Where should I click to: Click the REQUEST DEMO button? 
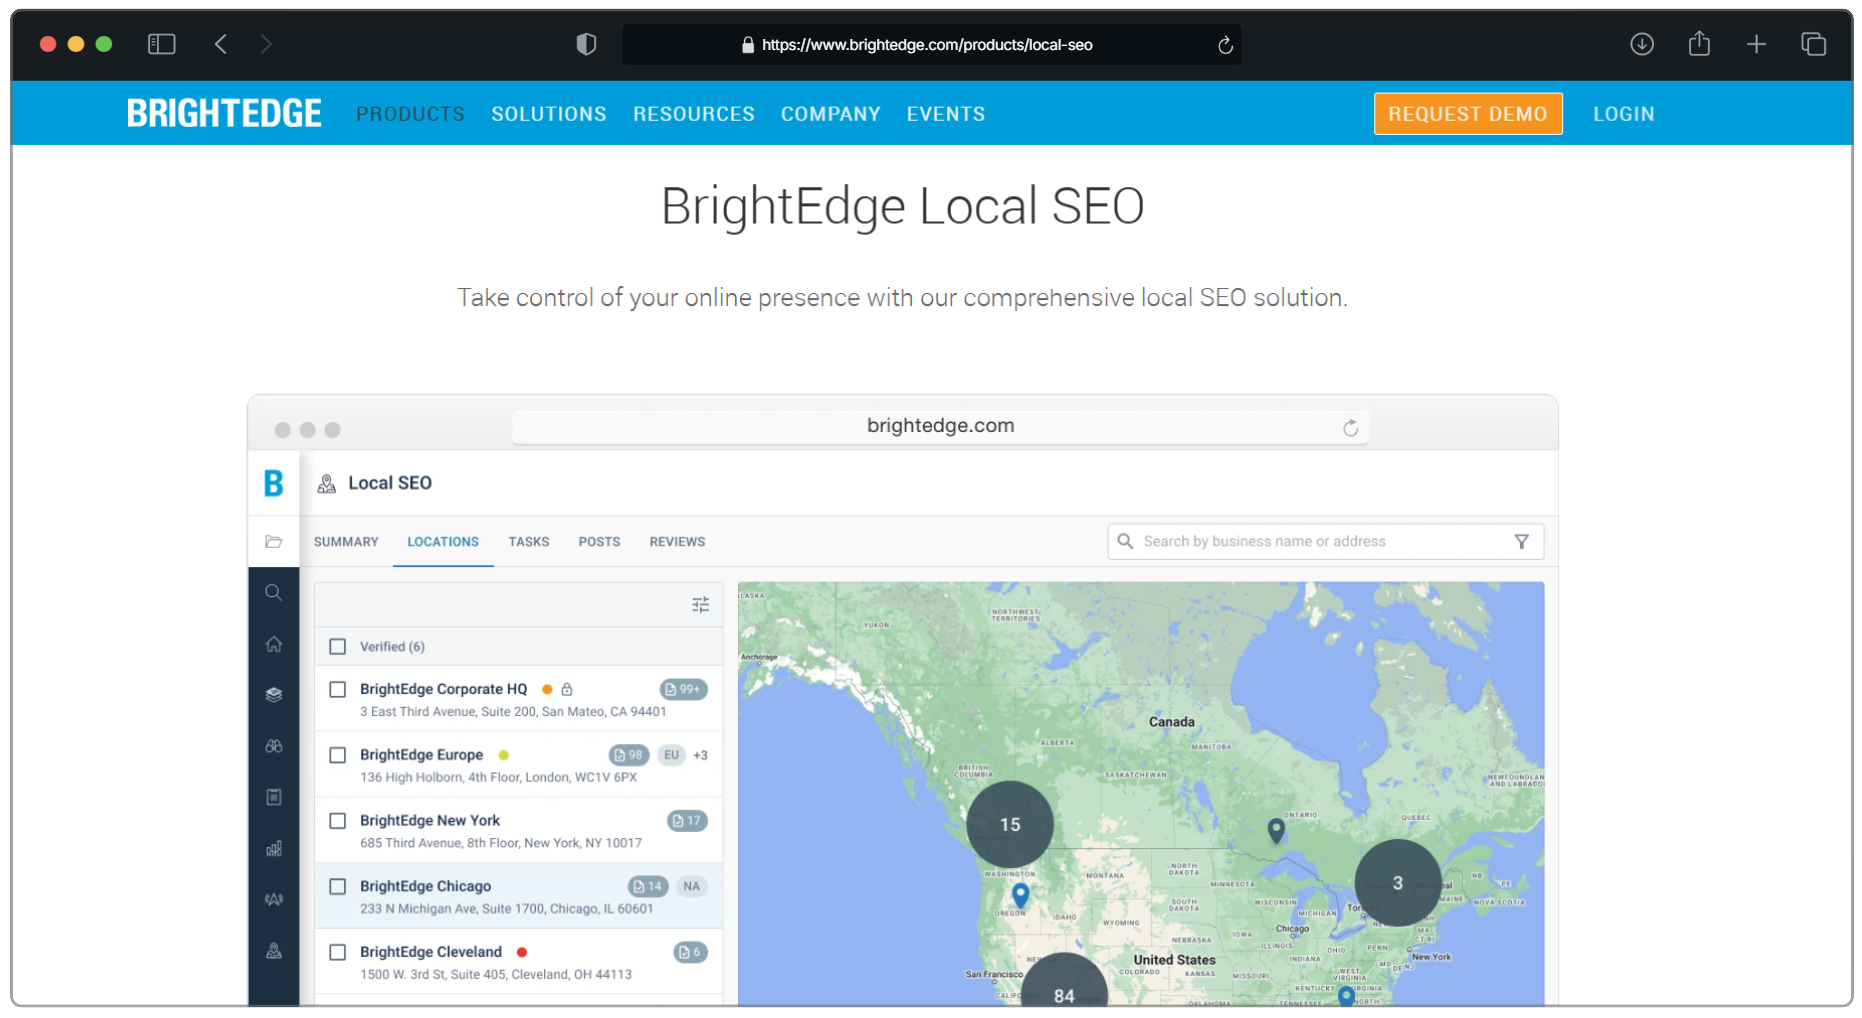[1467, 114]
